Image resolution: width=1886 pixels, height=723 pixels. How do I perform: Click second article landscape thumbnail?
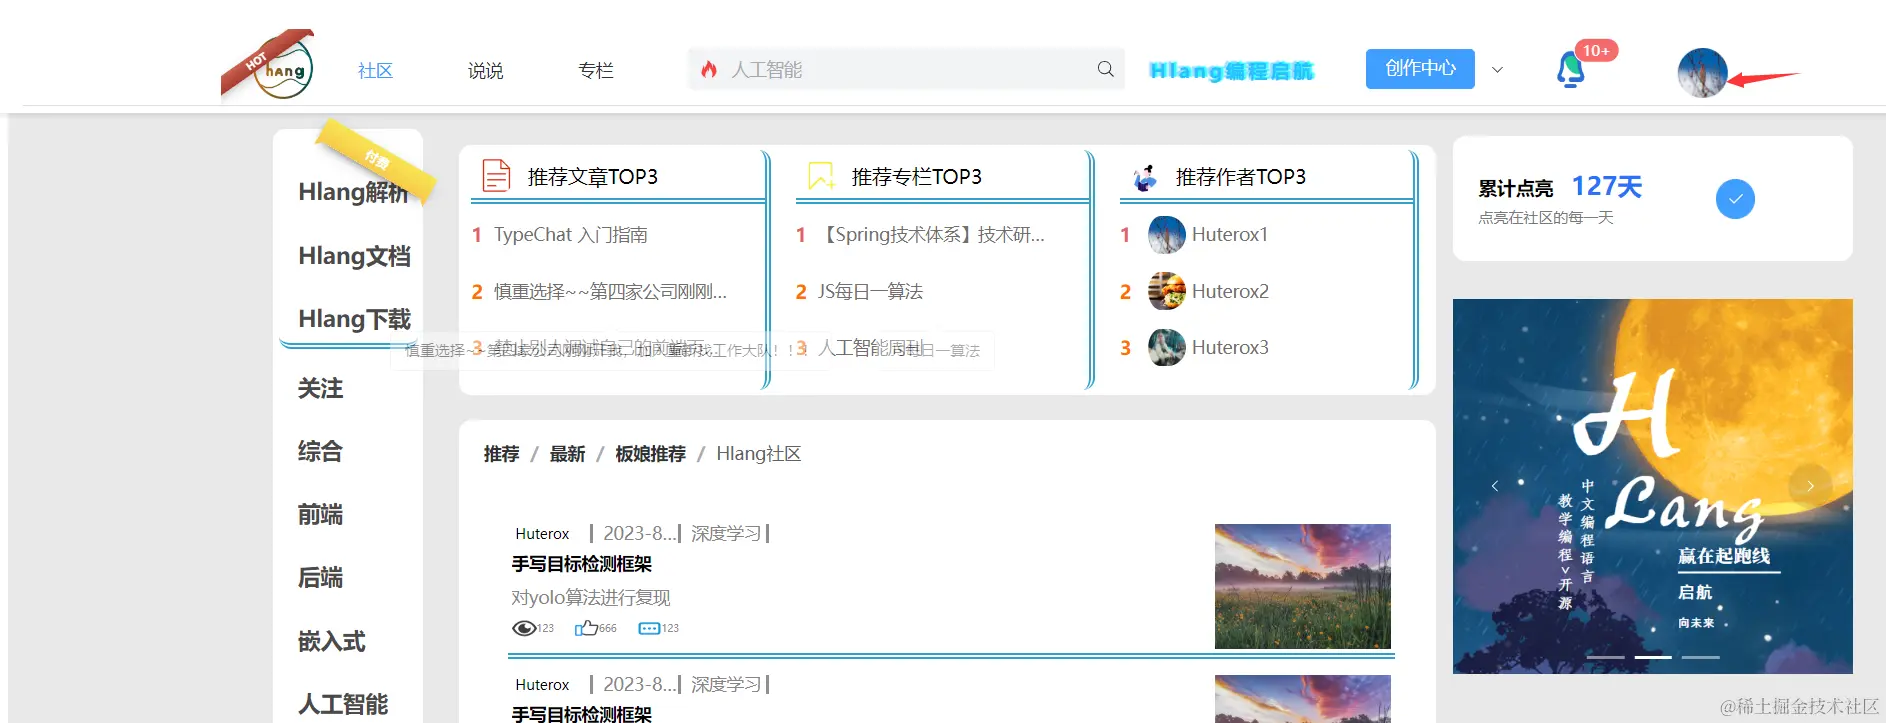click(1302, 698)
